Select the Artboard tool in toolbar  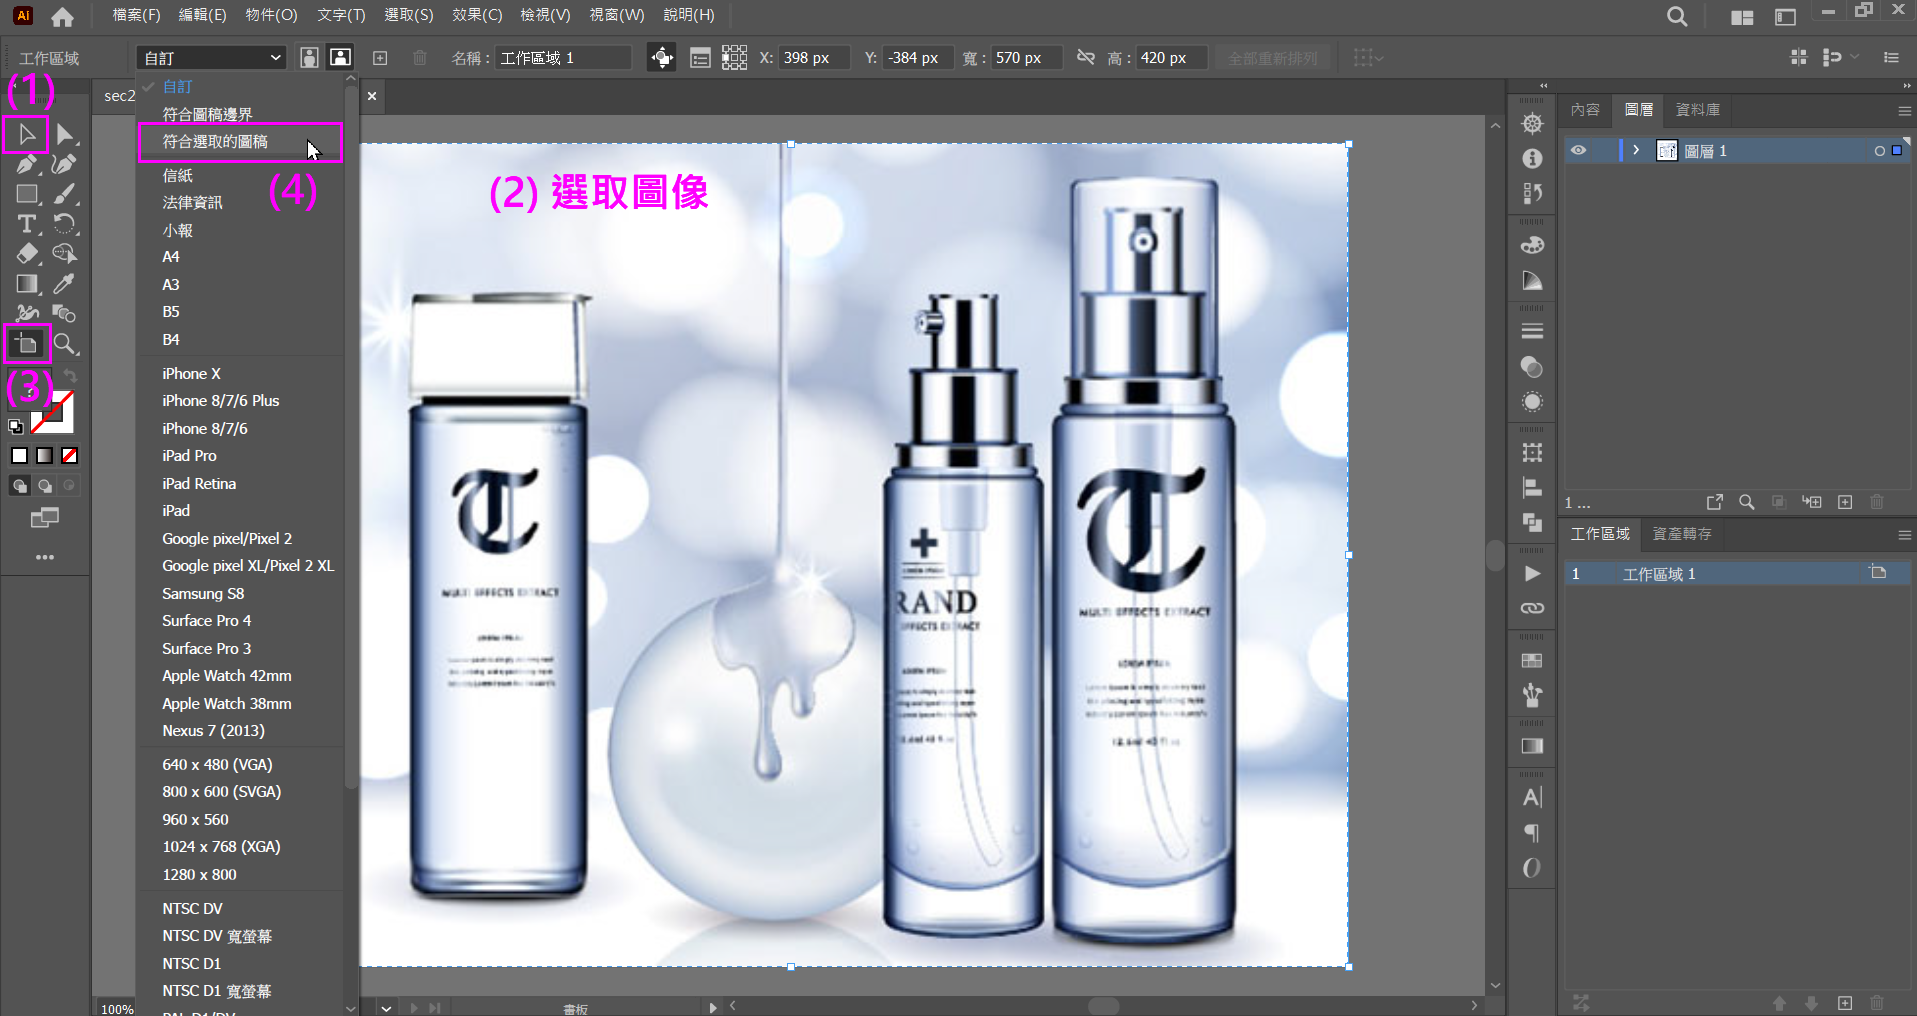27,344
